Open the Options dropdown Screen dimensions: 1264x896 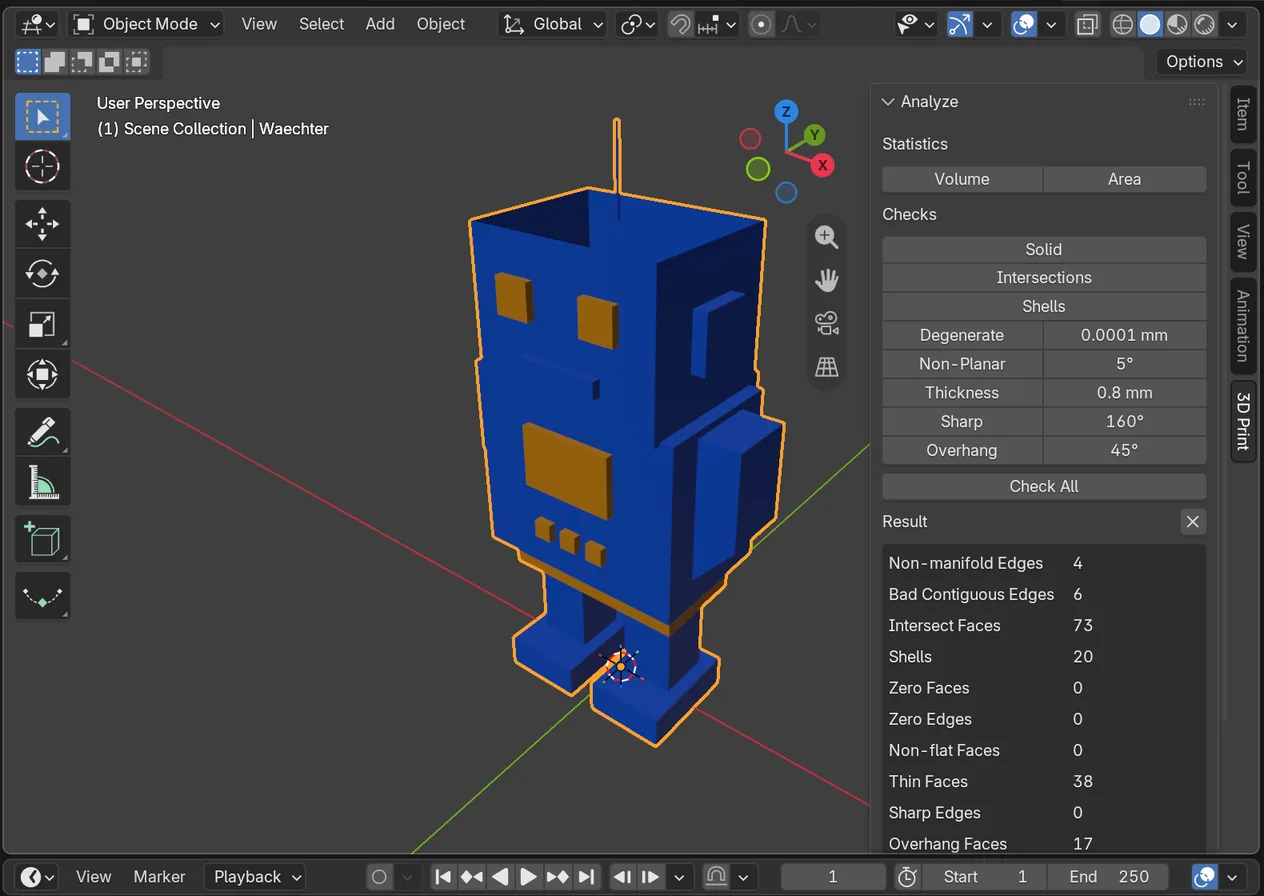[1203, 62]
